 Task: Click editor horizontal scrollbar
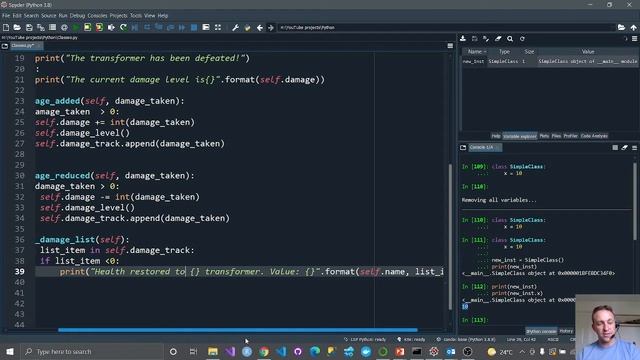click(238, 330)
